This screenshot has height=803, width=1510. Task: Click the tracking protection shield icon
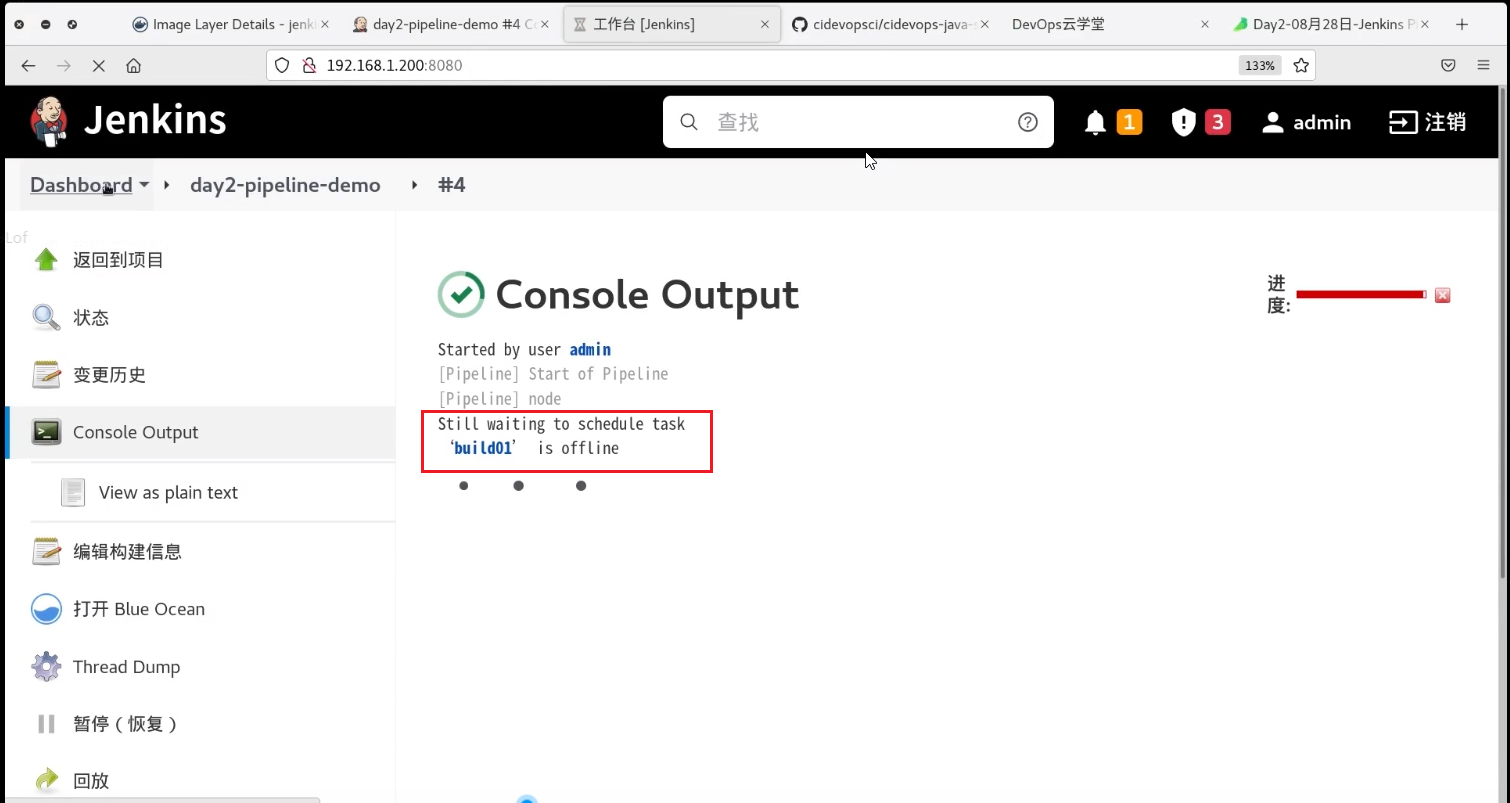click(x=282, y=65)
